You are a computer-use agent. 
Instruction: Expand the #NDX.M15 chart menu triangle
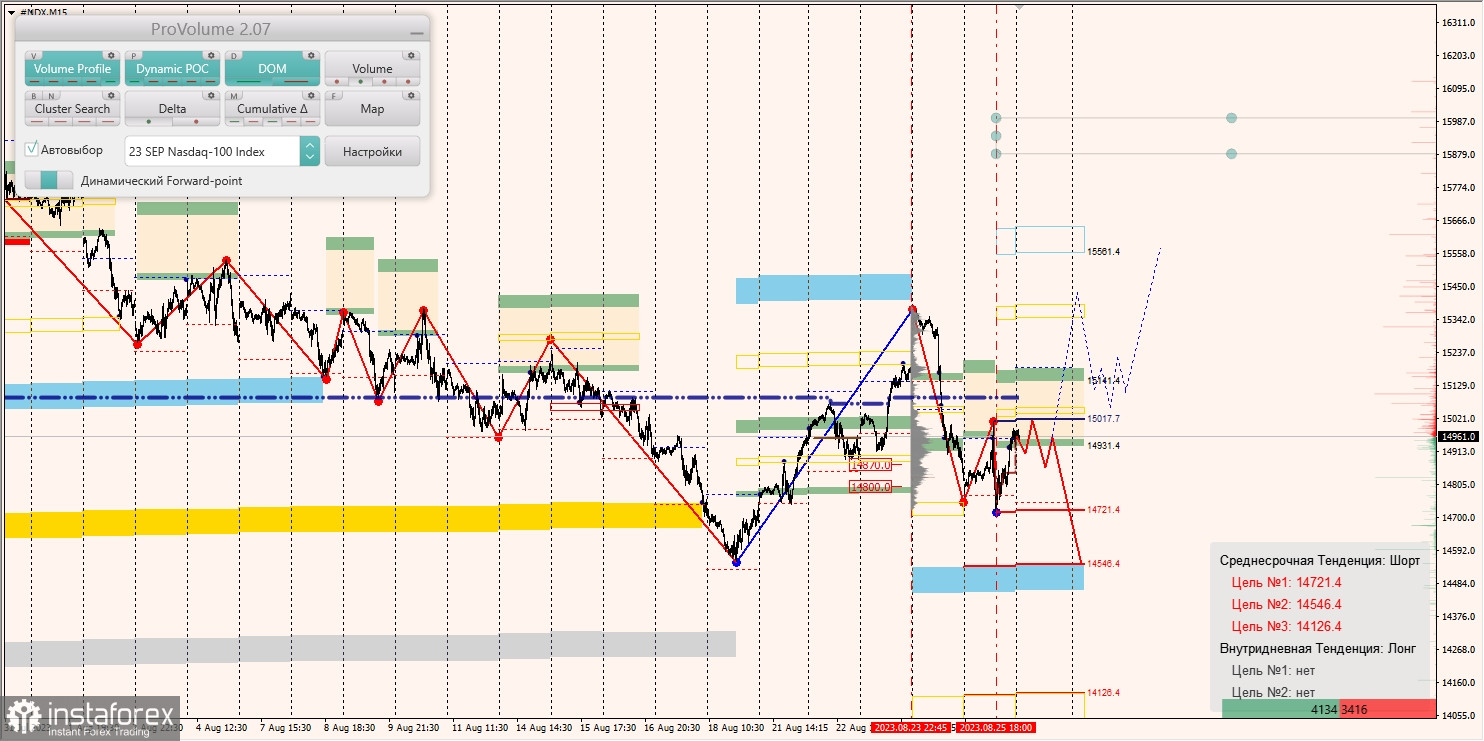click(x=11, y=12)
